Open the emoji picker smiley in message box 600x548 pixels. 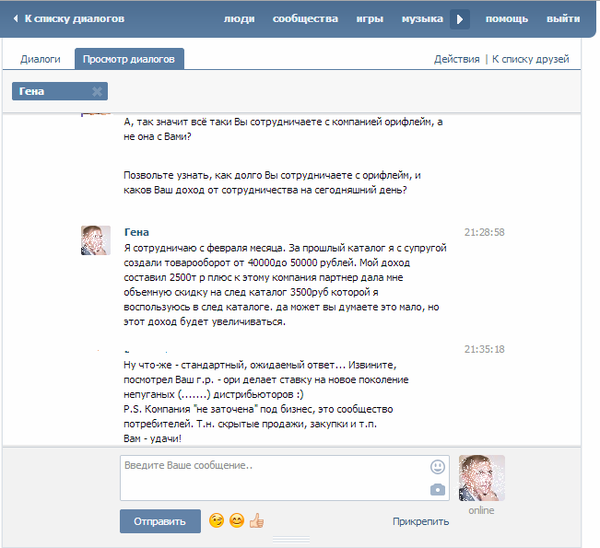pyautogui.click(x=437, y=467)
